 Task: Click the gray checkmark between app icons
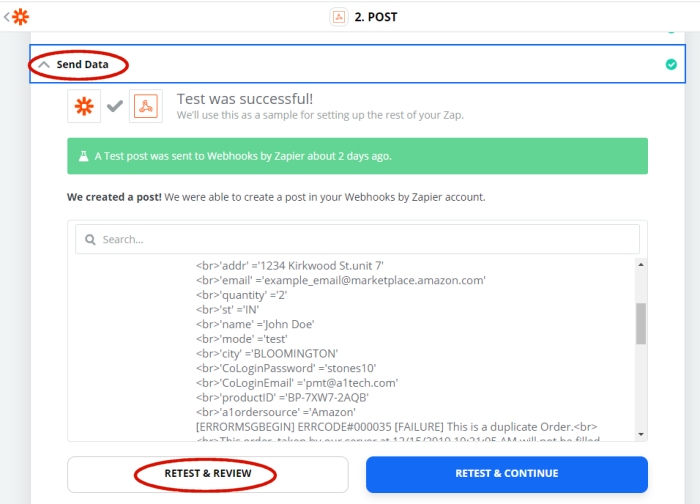115,106
